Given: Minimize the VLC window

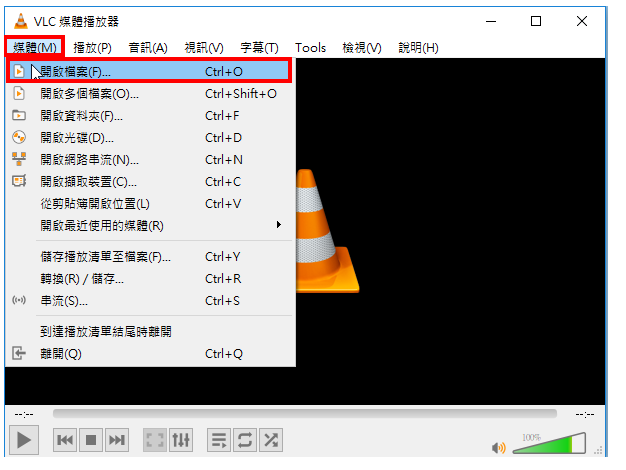Looking at the screenshot, I should [x=491, y=21].
